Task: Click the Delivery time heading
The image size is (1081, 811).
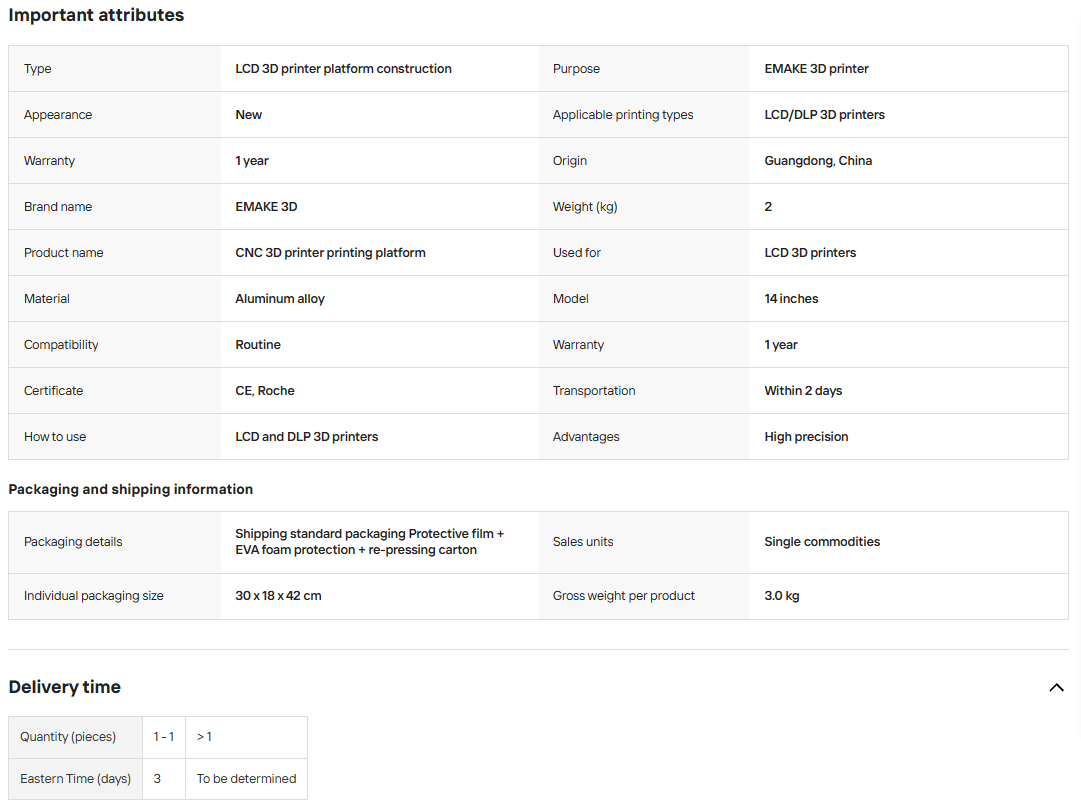Action: coord(65,687)
